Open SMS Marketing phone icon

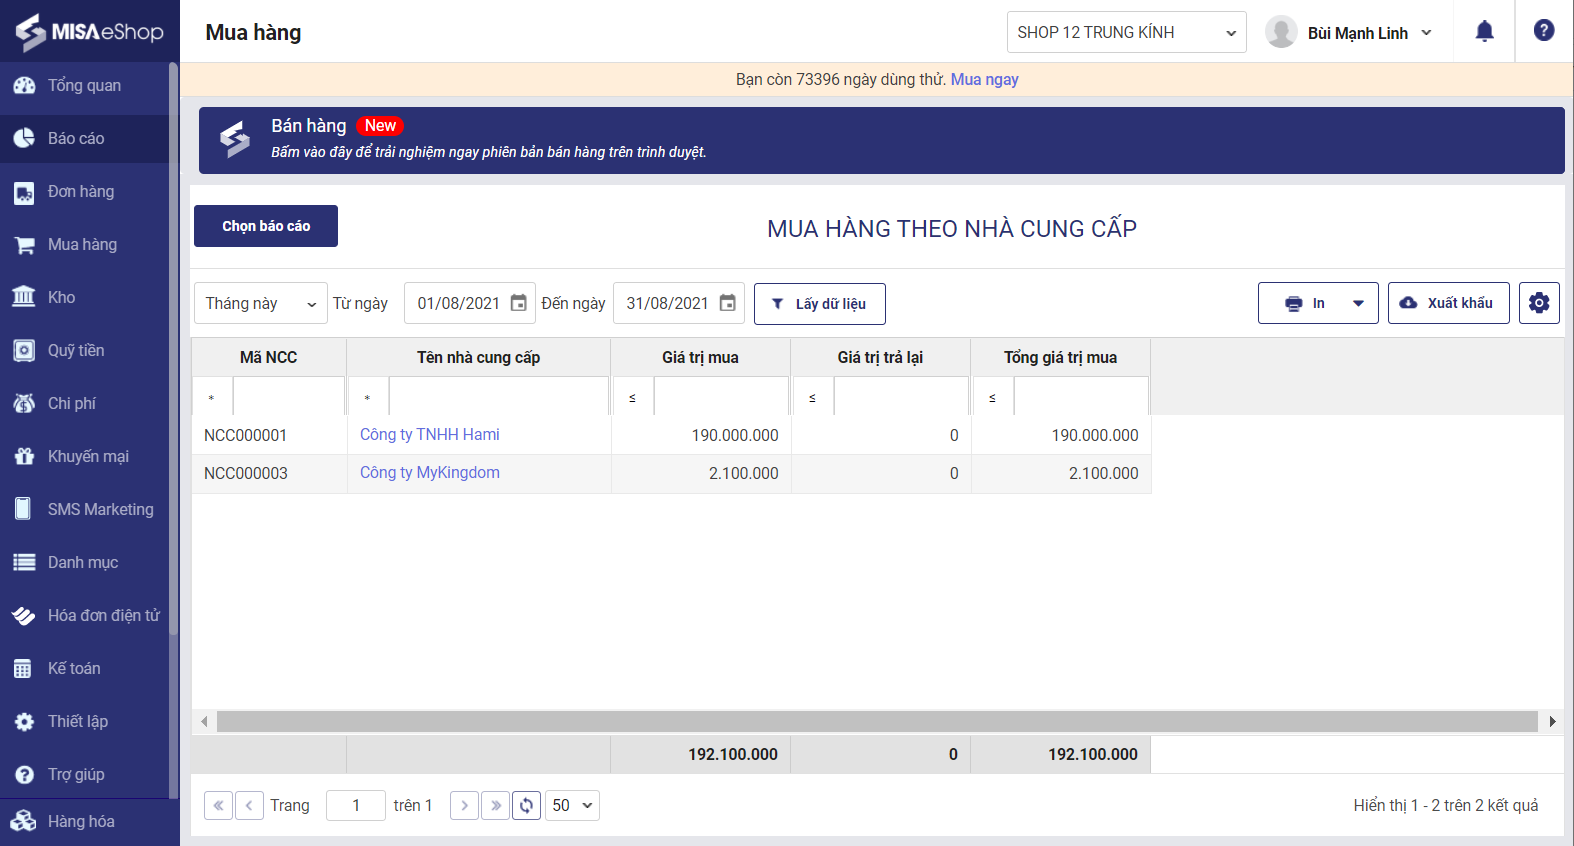[x=24, y=509]
